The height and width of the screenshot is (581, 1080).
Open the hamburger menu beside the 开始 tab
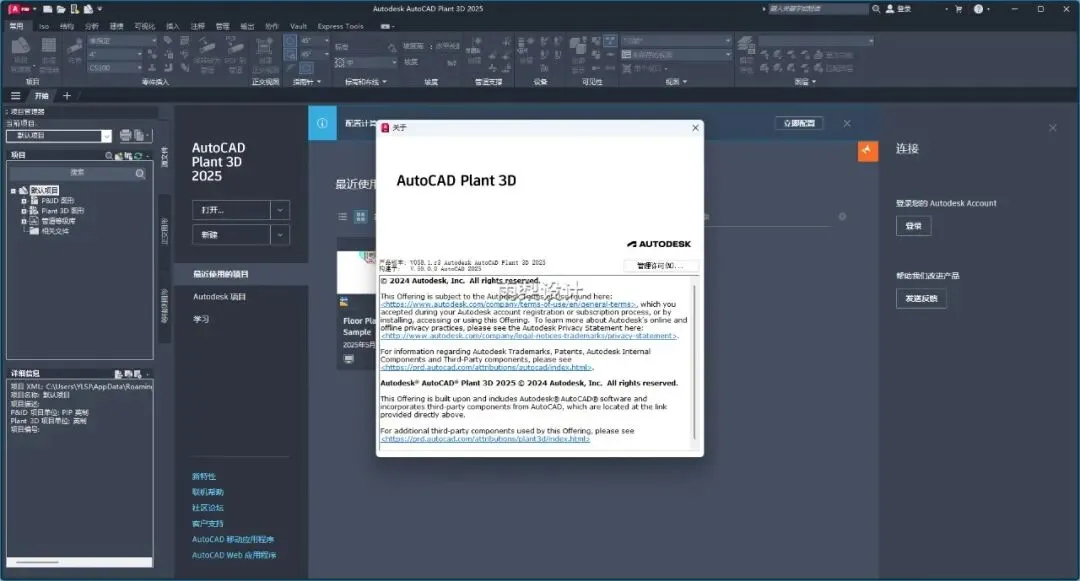(15, 96)
